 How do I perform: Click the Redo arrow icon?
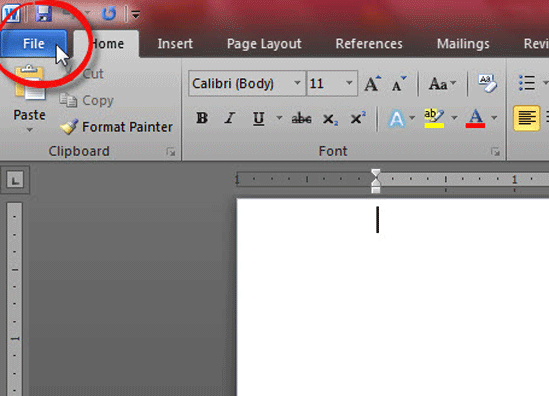pos(109,13)
